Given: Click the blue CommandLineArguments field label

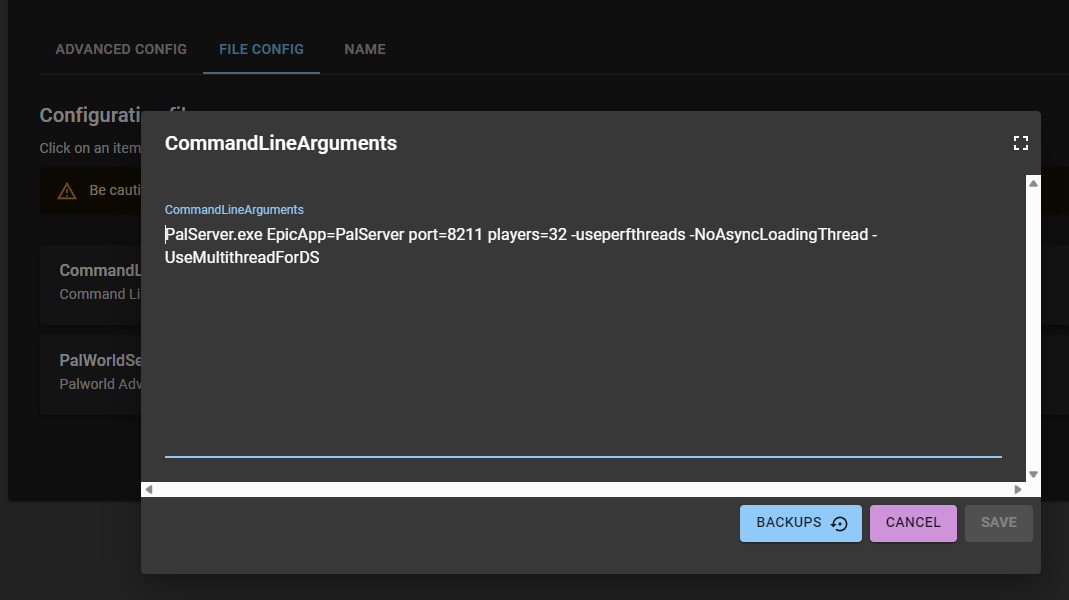Looking at the screenshot, I should [234, 210].
